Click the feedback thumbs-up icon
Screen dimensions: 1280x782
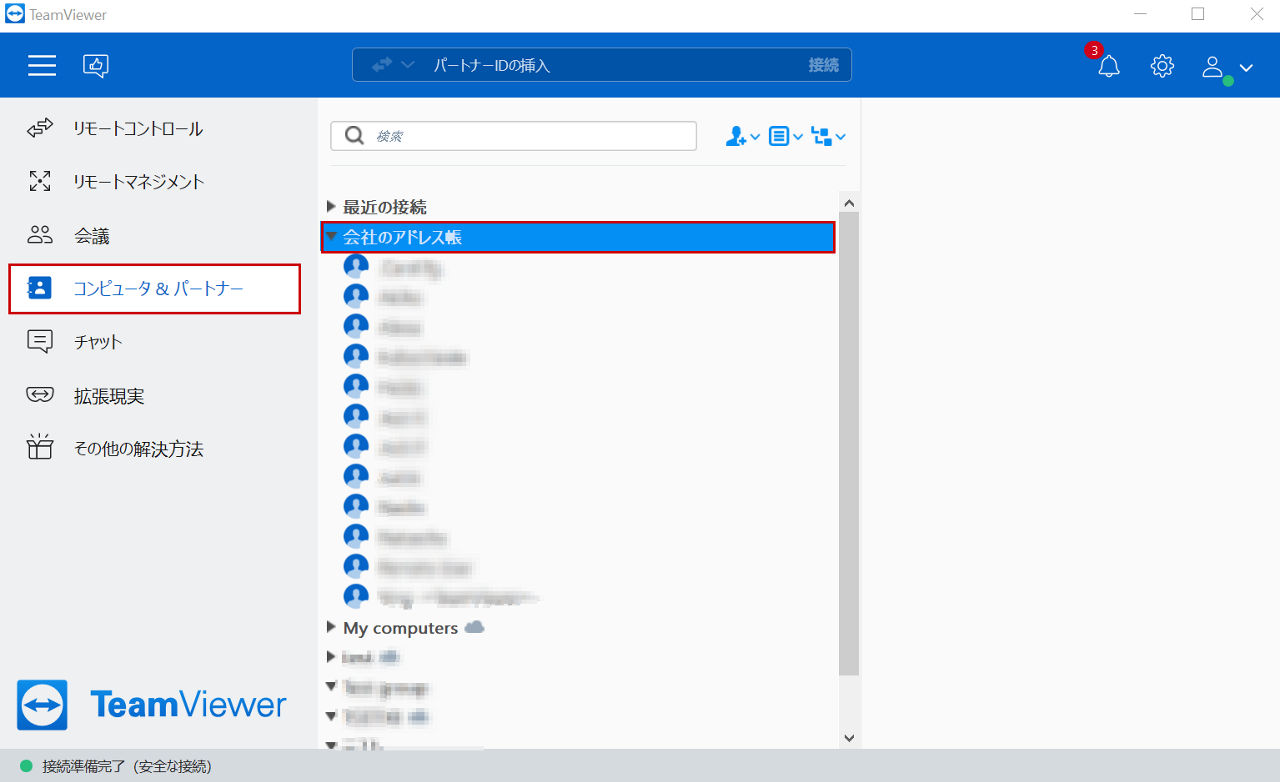click(x=96, y=66)
